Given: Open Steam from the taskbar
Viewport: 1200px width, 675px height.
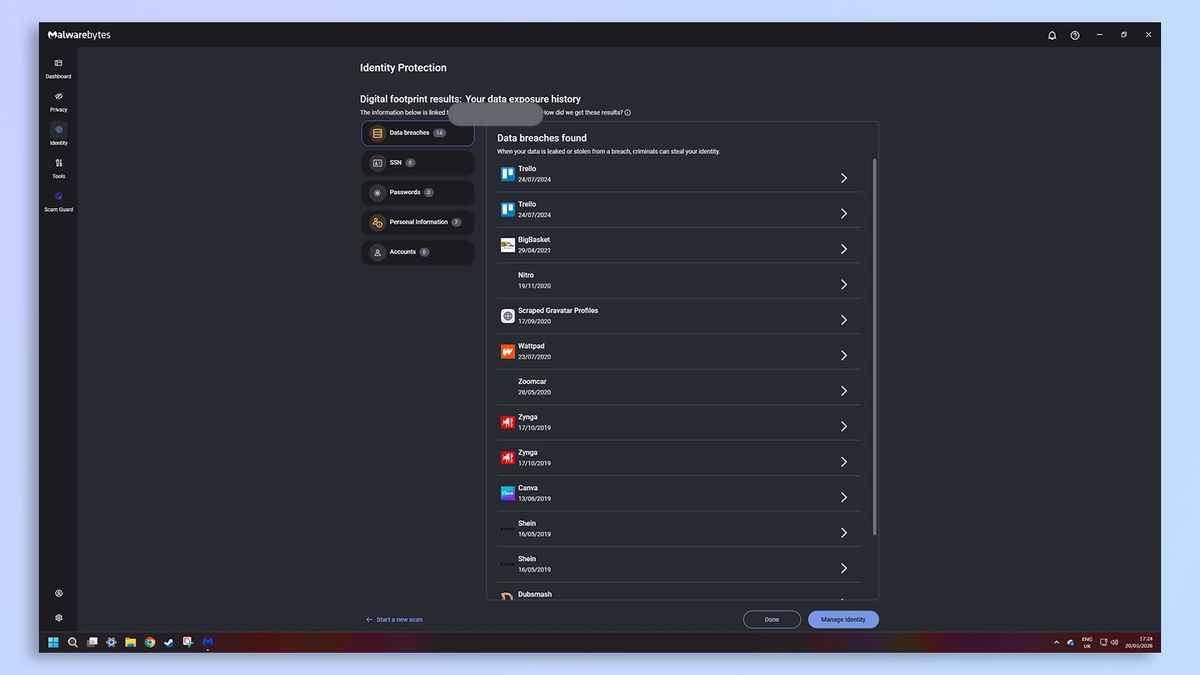Looking at the screenshot, I should tap(169, 642).
